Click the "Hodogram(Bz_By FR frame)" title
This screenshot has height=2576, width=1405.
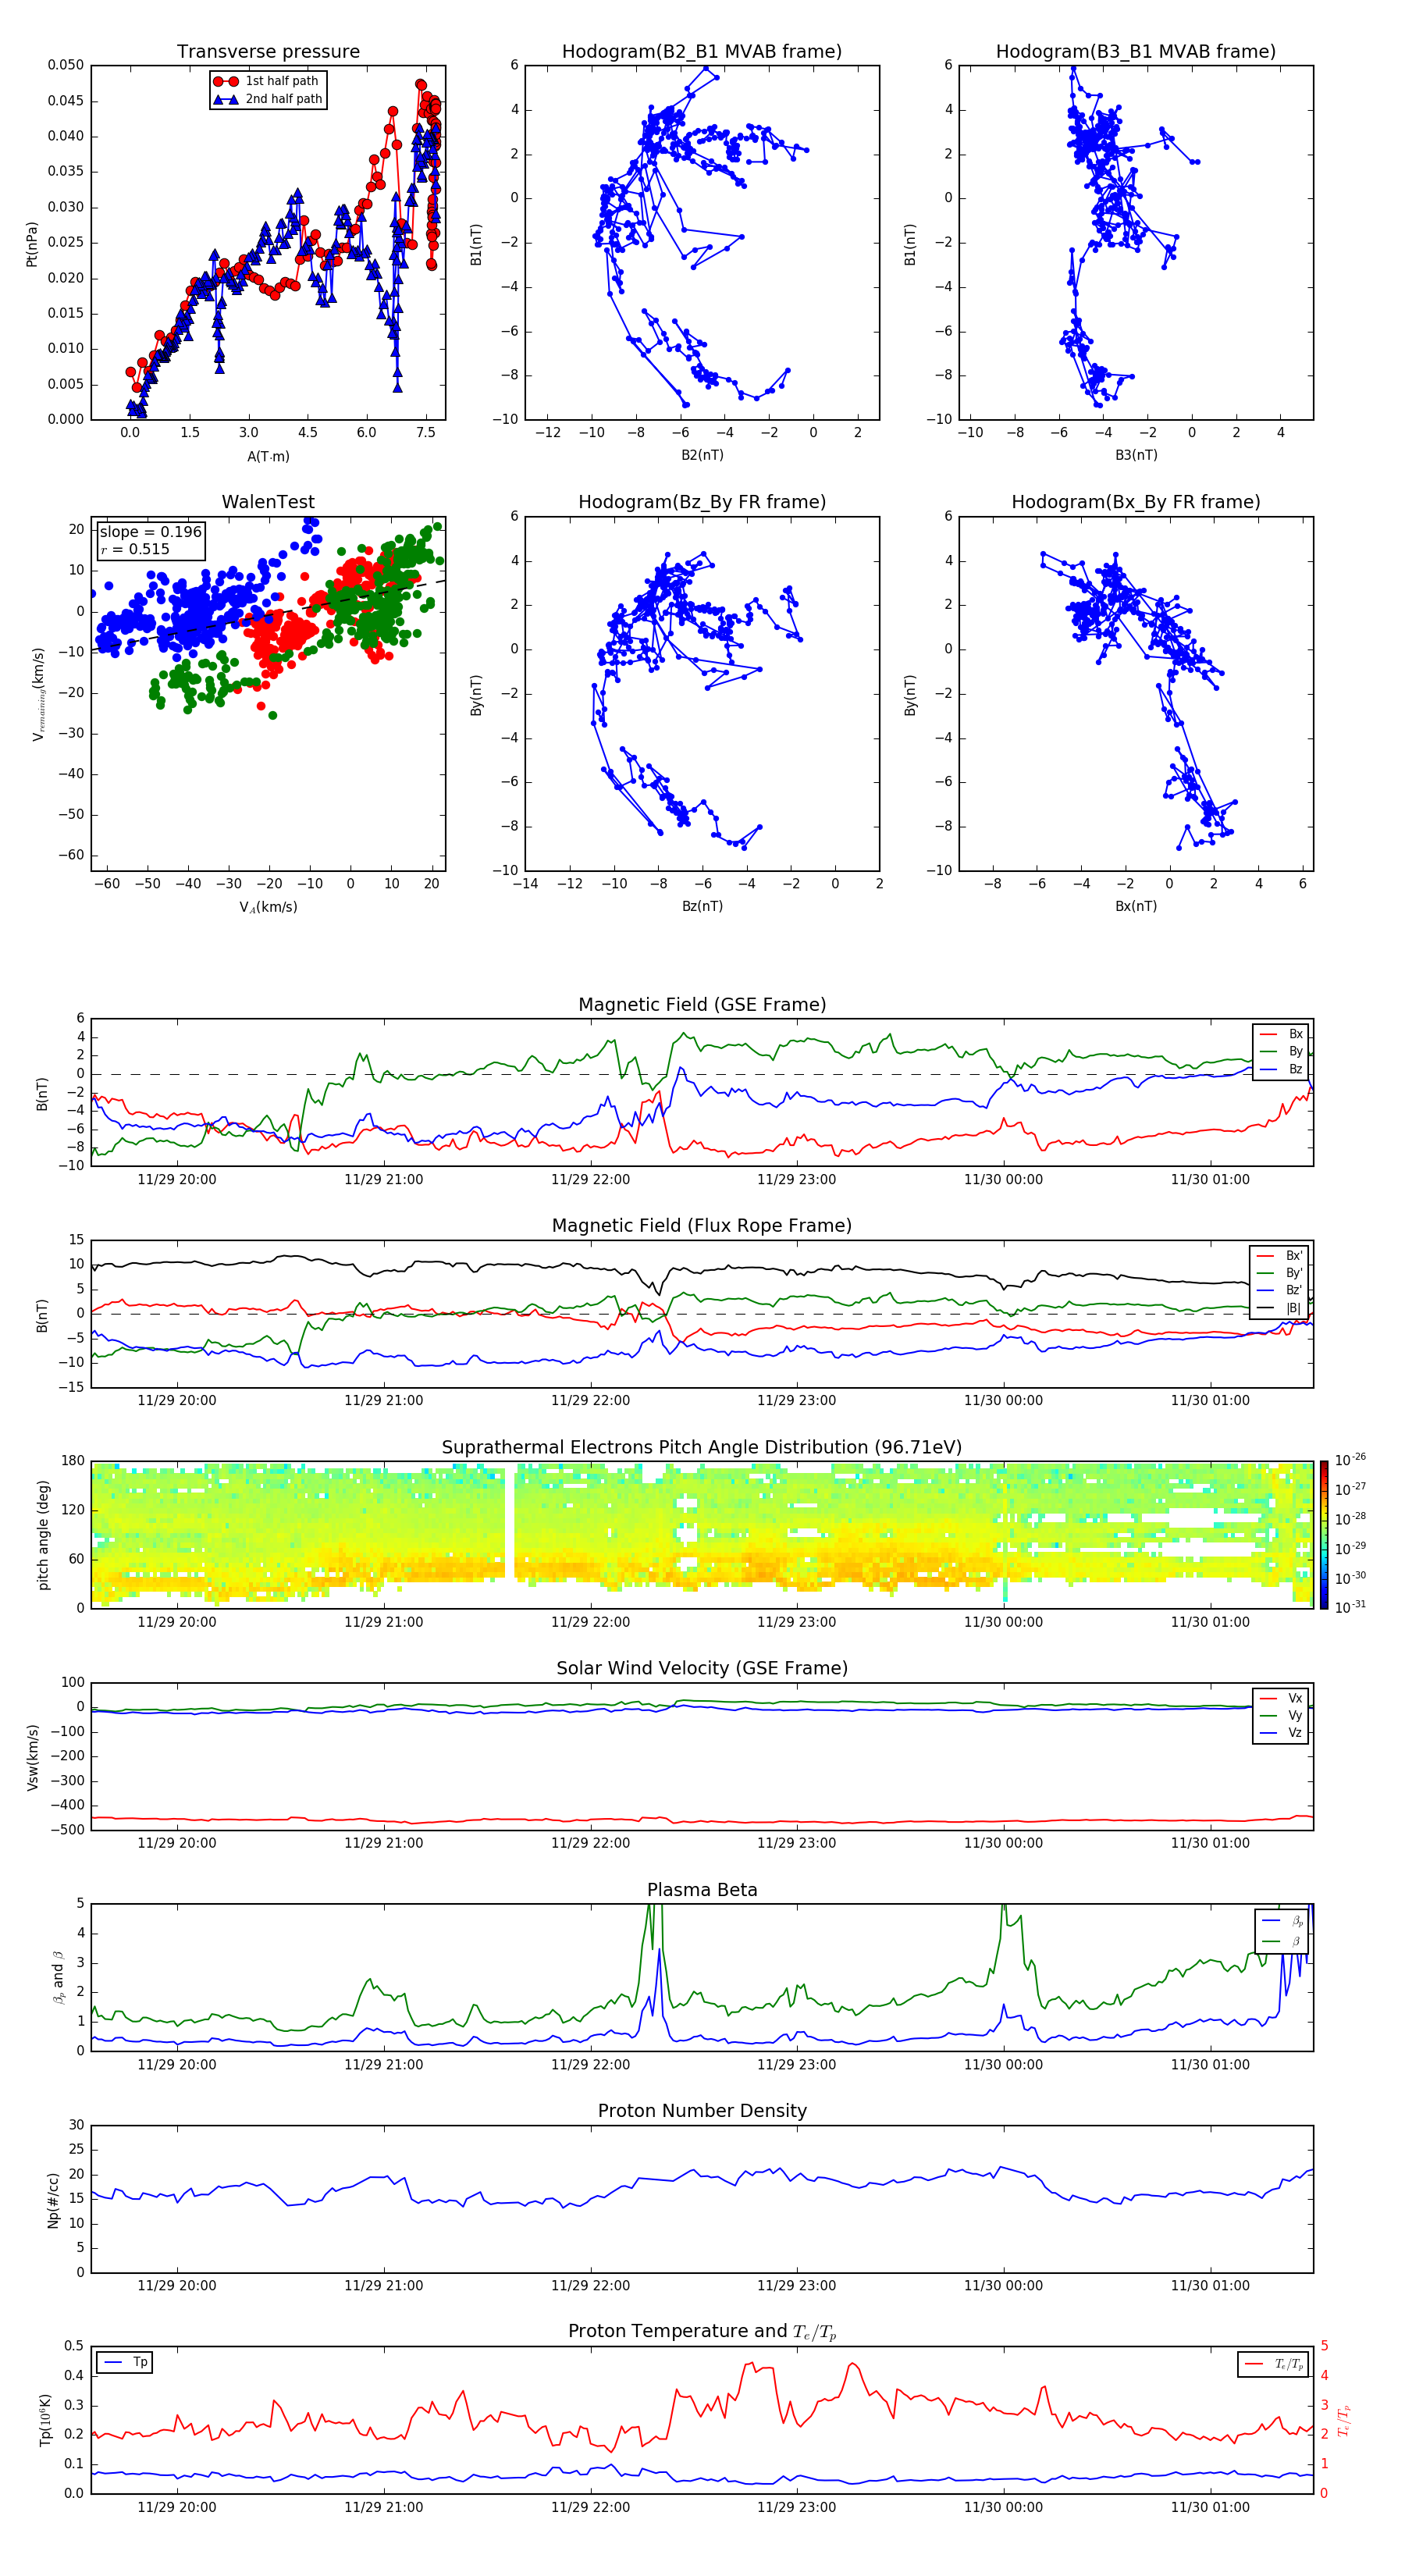pyautogui.click(x=702, y=502)
